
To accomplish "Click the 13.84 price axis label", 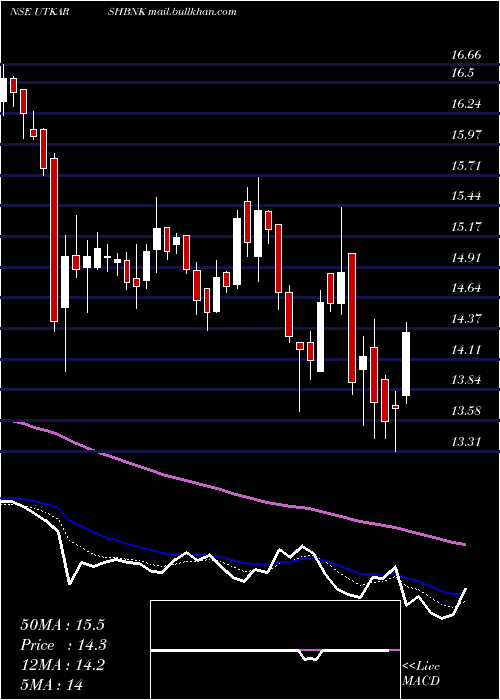I will point(466,380).
